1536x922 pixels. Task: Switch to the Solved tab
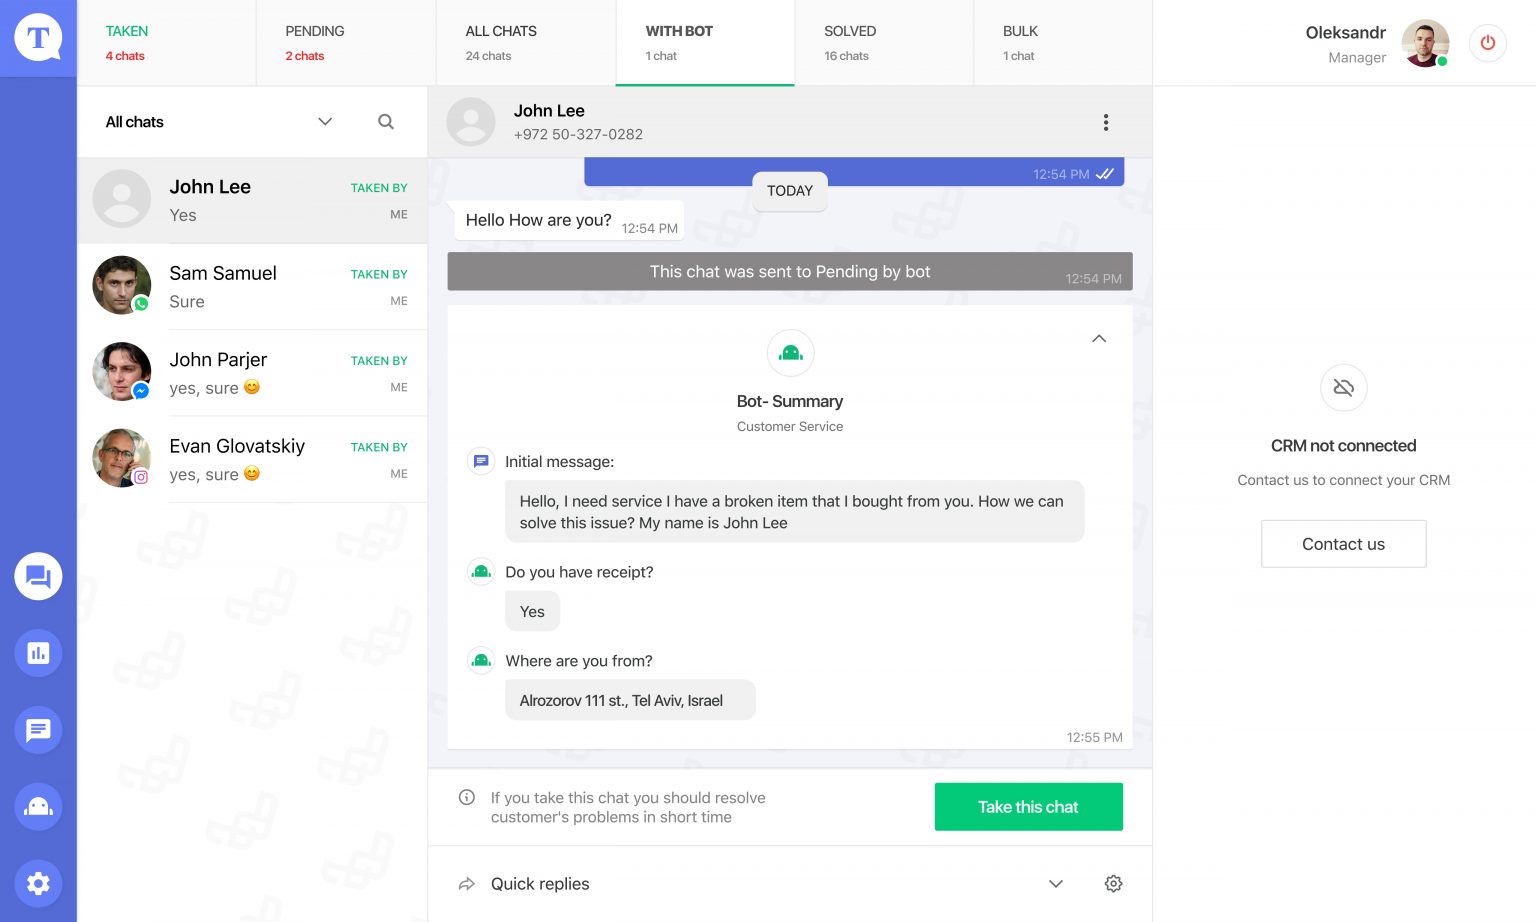[883, 43]
